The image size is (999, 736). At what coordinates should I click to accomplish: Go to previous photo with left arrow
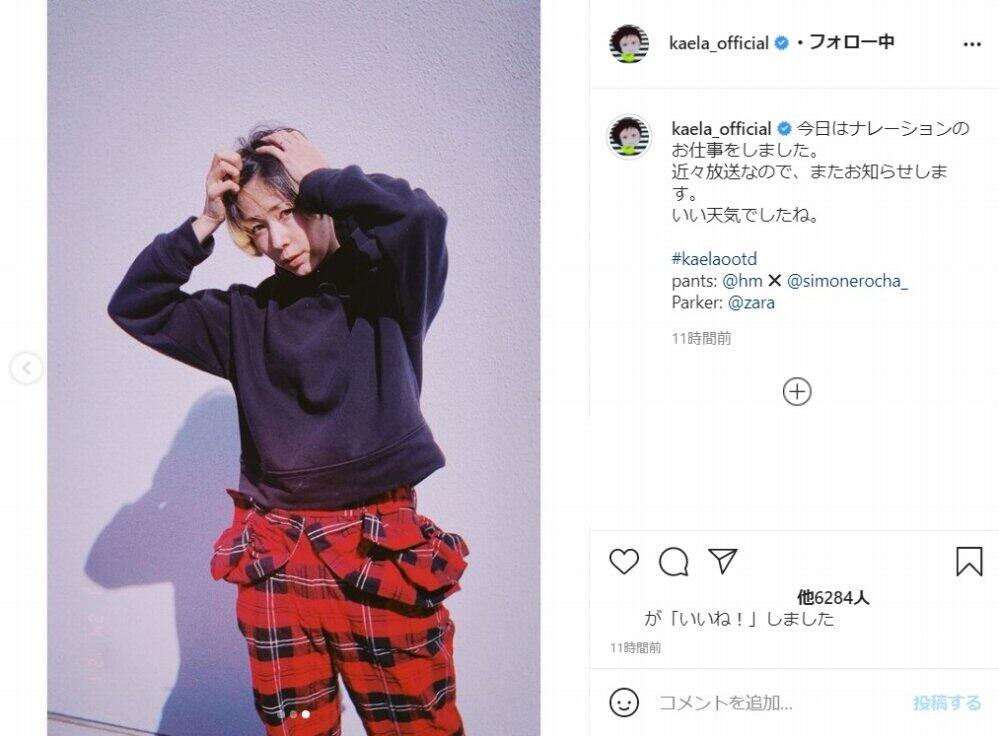coord(27,368)
